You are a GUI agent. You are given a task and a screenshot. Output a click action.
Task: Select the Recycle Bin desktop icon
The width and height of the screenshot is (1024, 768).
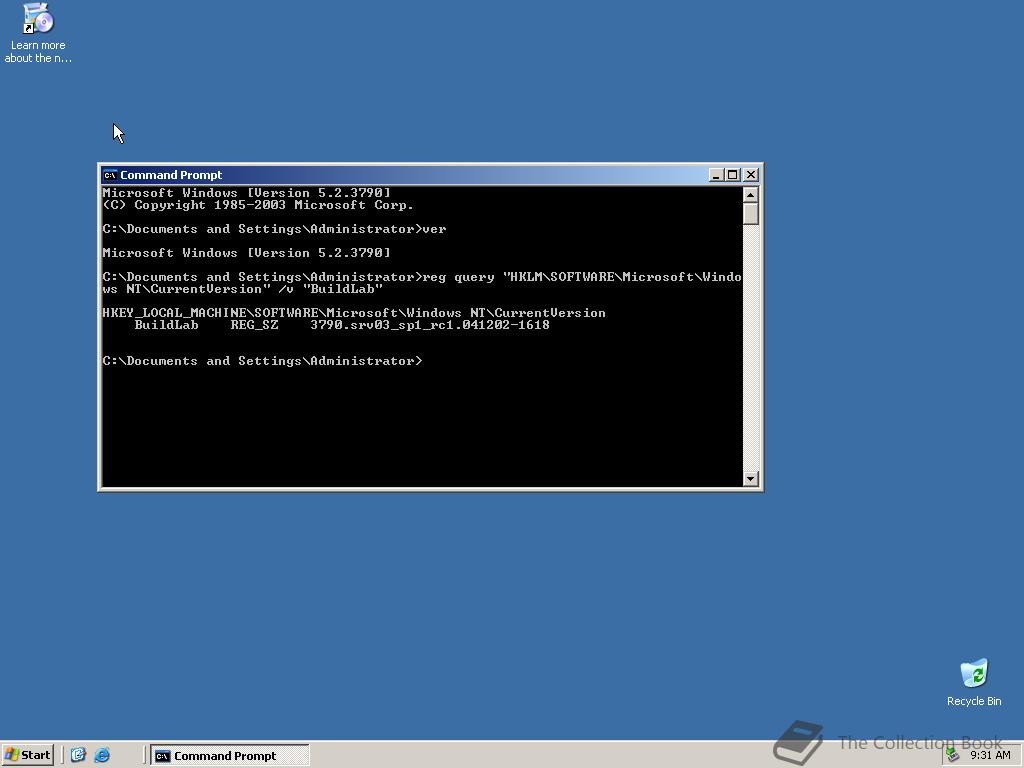[x=974, y=682]
